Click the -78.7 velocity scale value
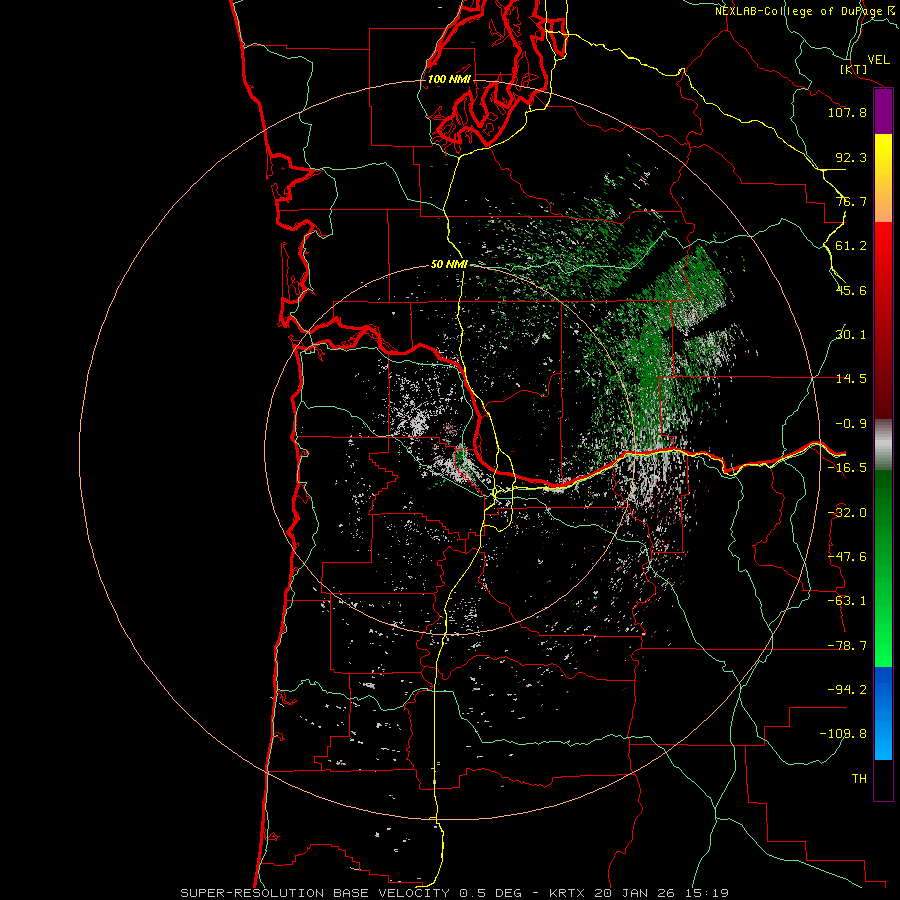Viewport: 900px width, 900px height. pos(847,646)
